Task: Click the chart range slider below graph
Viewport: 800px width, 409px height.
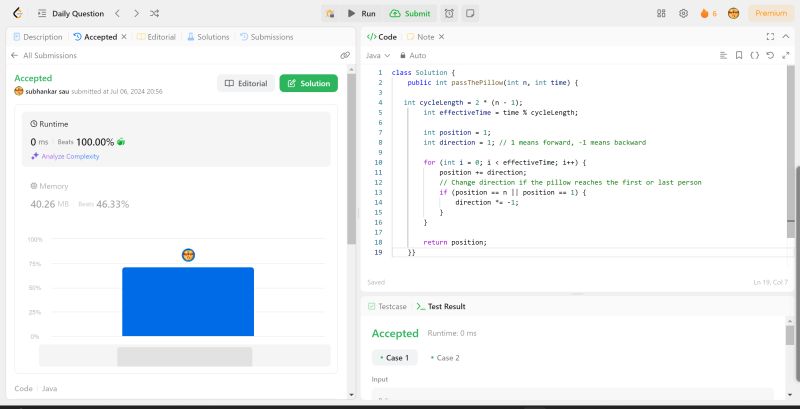Action: (x=184, y=356)
